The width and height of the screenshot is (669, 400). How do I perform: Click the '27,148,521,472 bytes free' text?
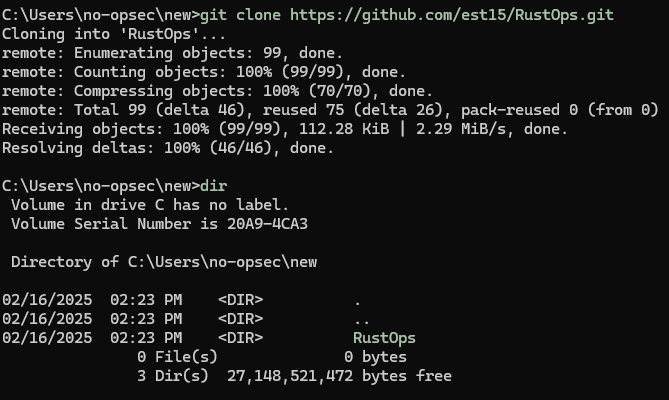(x=339, y=376)
